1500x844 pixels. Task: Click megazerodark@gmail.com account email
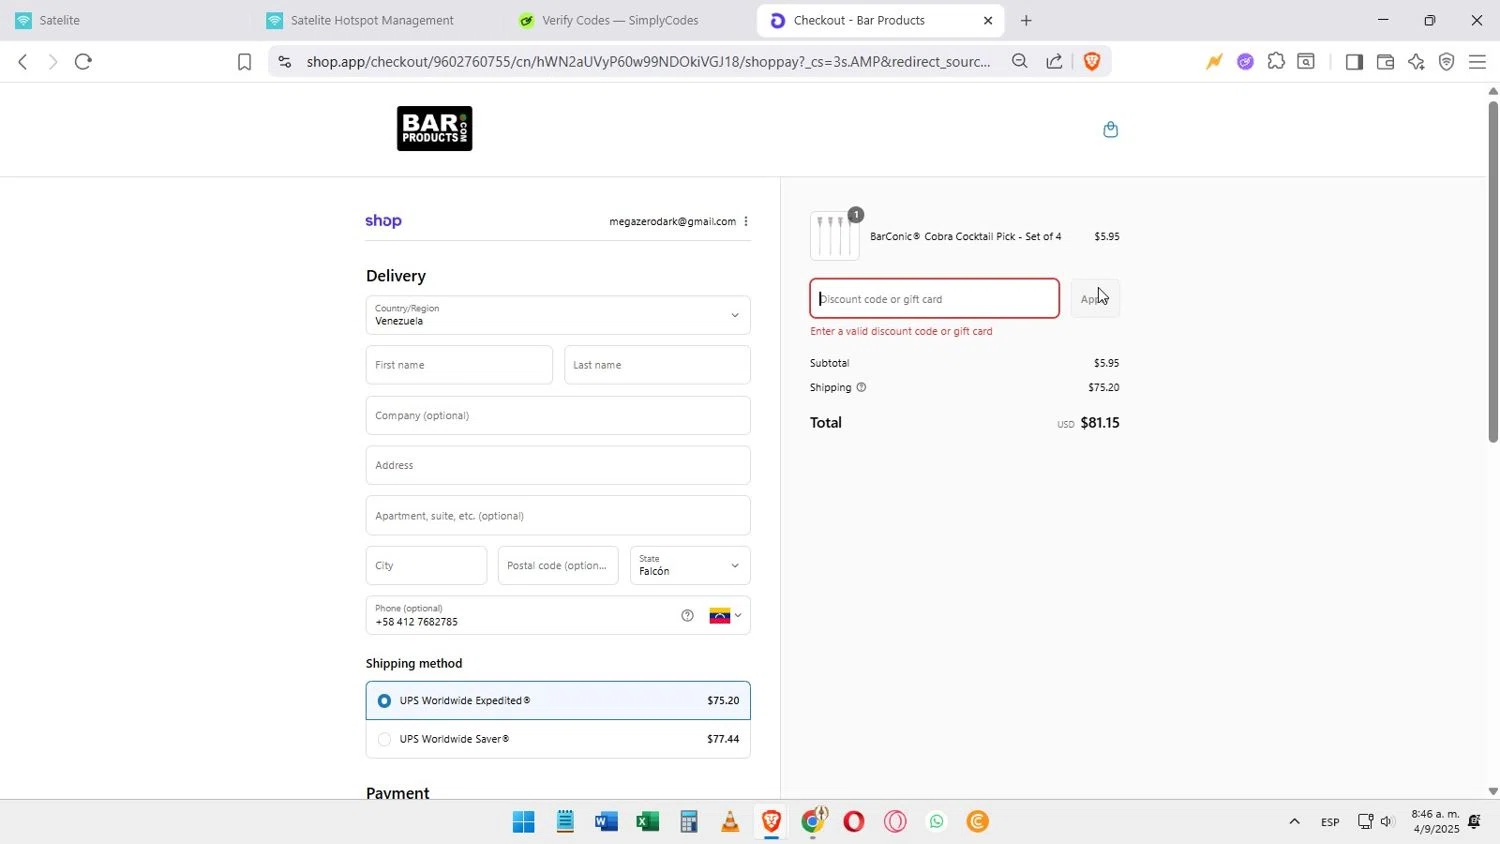tap(672, 222)
